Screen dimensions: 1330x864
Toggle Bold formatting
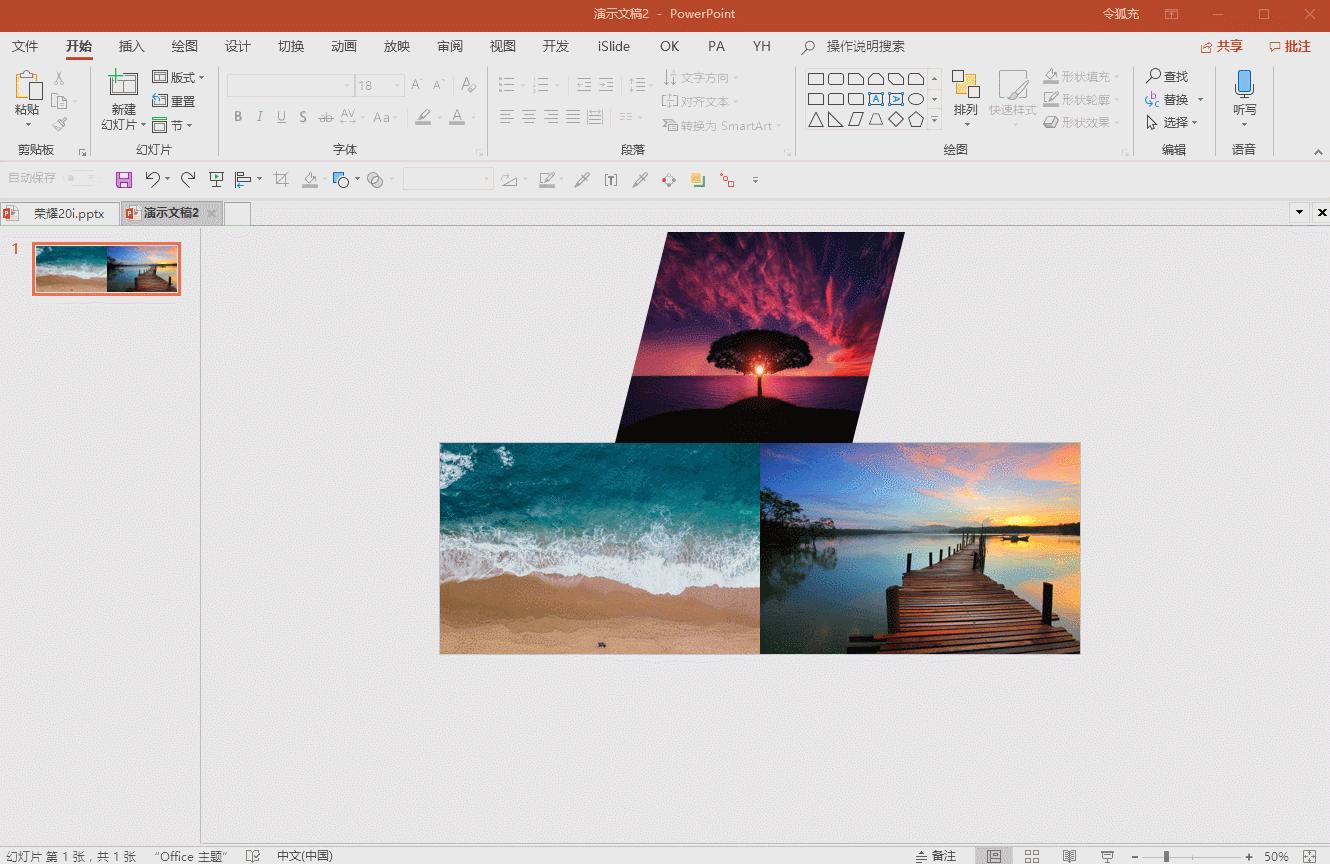[238, 117]
